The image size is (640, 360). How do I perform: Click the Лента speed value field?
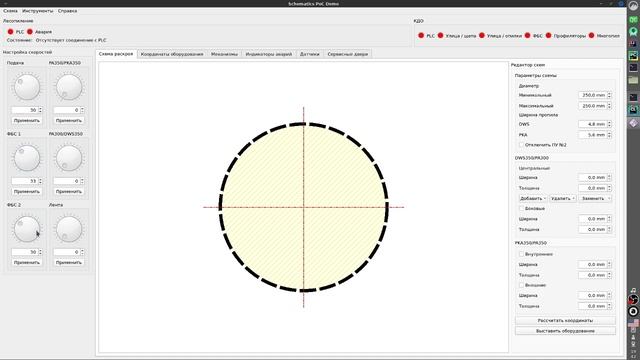click(69, 252)
